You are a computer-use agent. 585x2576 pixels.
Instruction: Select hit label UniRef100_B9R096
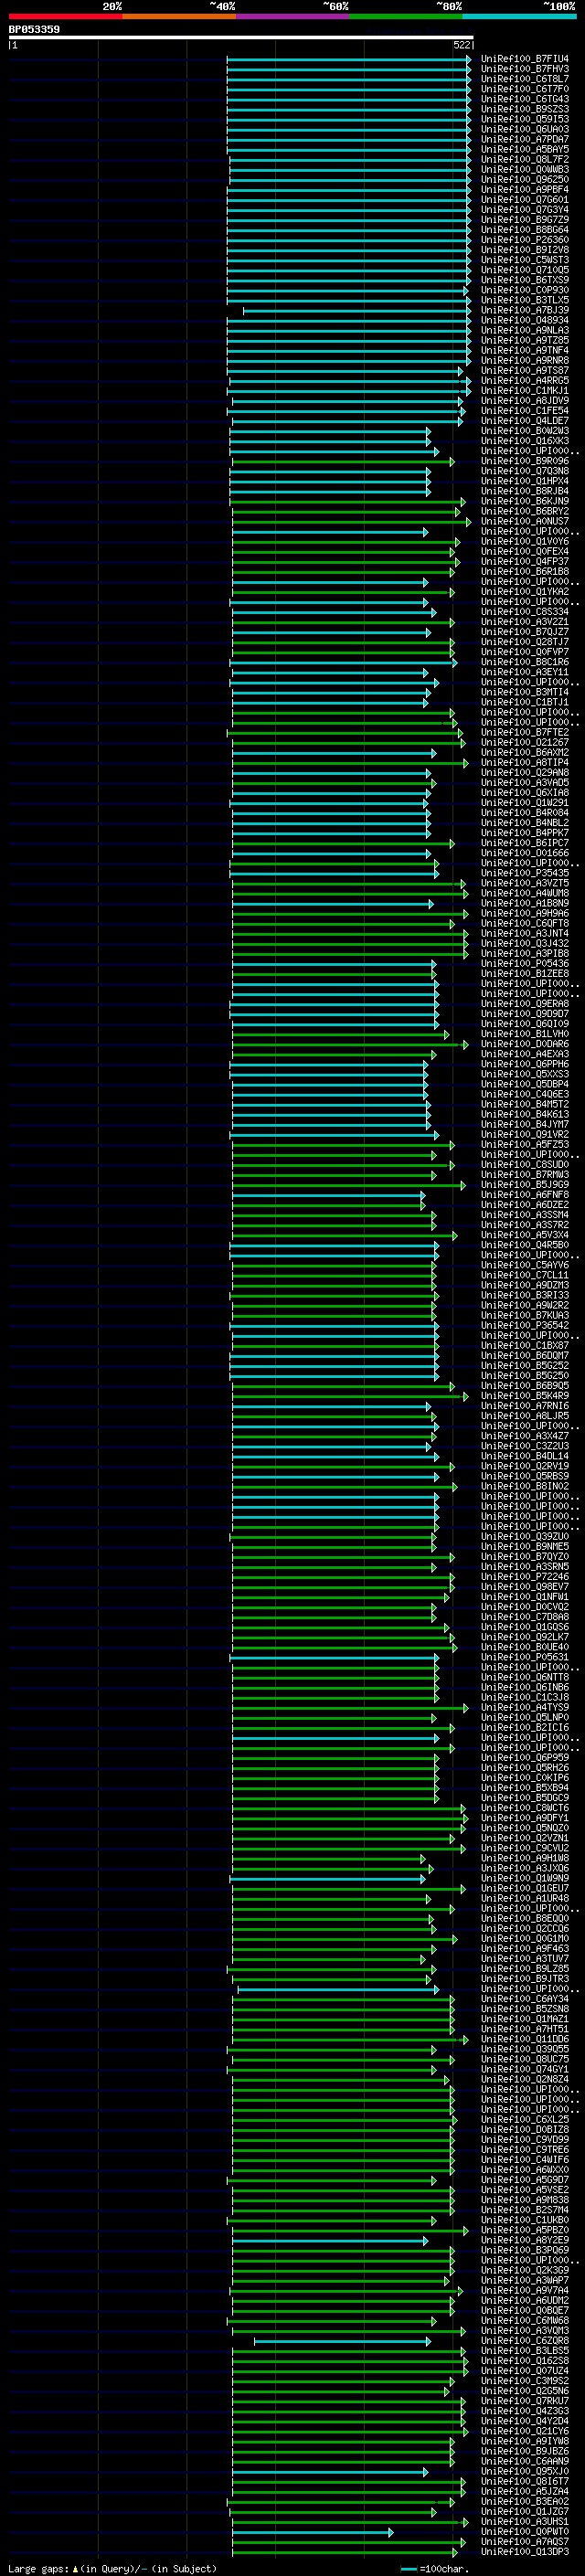point(525,461)
